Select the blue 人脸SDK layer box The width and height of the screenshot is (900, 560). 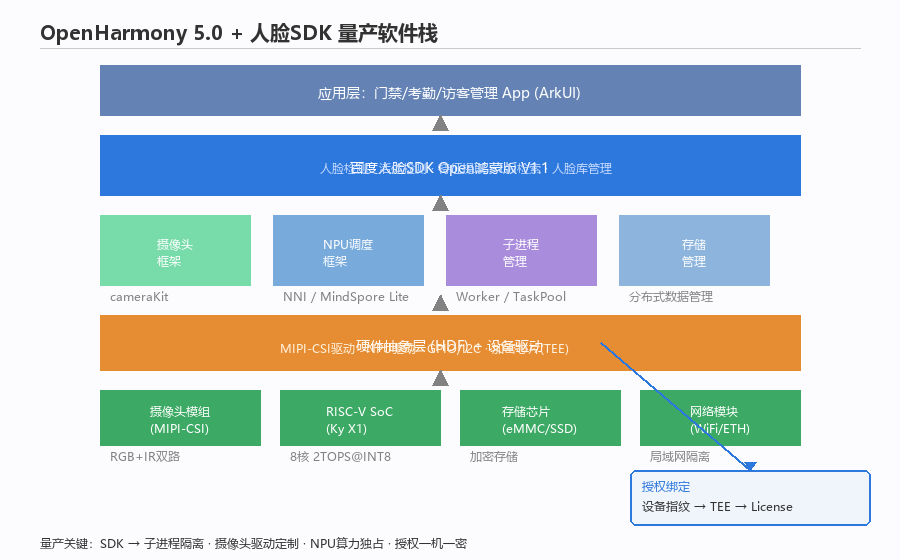point(450,165)
